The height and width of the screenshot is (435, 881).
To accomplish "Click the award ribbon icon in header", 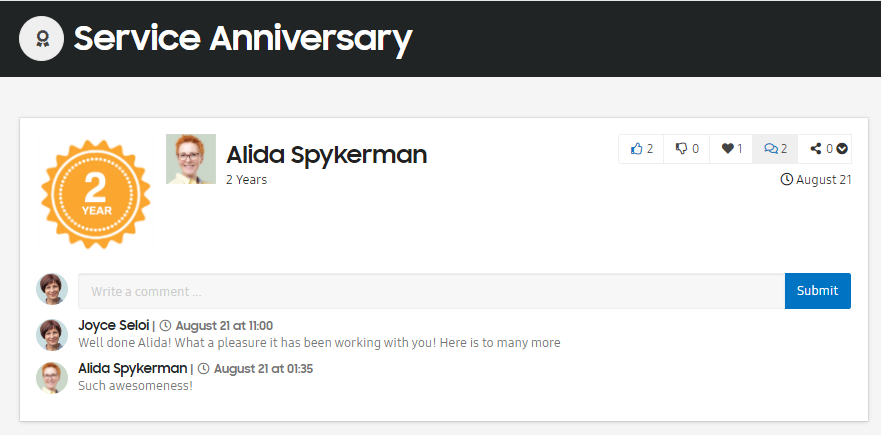I will (x=41, y=38).
